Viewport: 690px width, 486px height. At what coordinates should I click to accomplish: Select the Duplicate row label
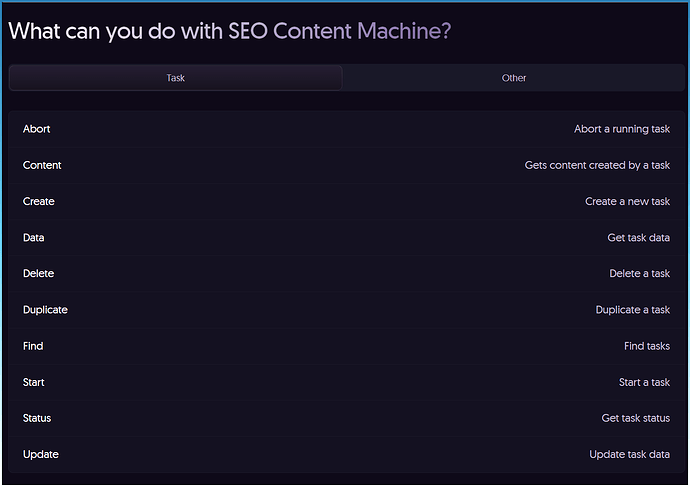click(45, 310)
